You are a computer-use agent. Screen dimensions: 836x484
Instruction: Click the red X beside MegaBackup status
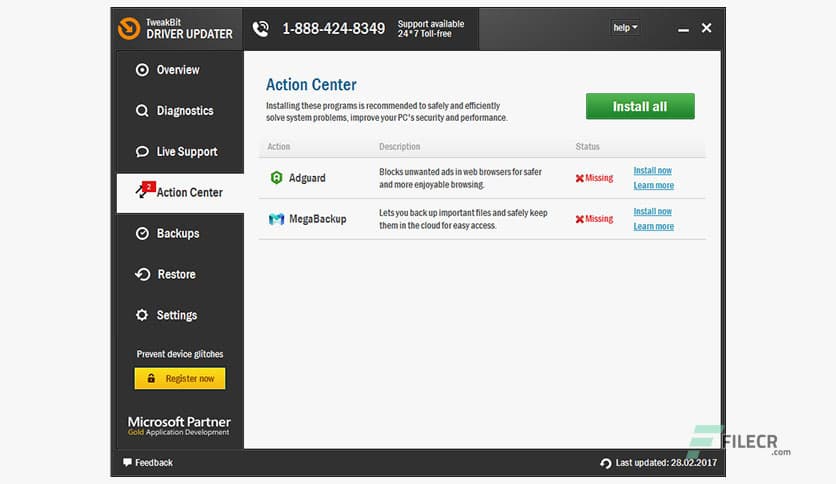tap(580, 219)
